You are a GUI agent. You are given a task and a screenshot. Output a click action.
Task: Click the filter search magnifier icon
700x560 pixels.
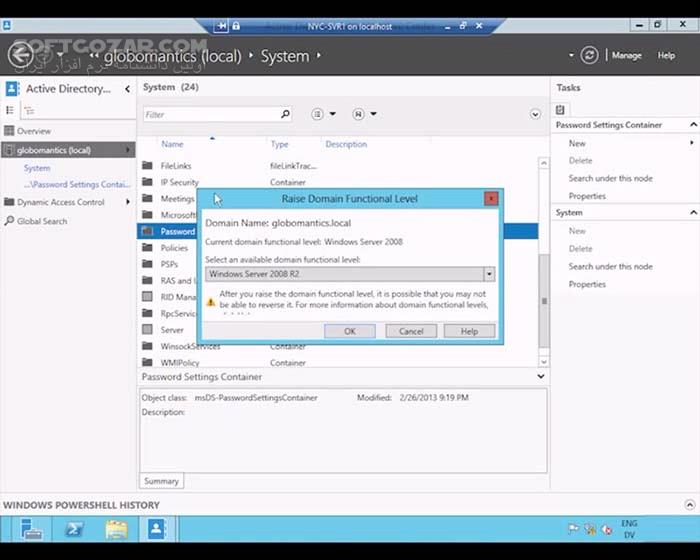[285, 114]
